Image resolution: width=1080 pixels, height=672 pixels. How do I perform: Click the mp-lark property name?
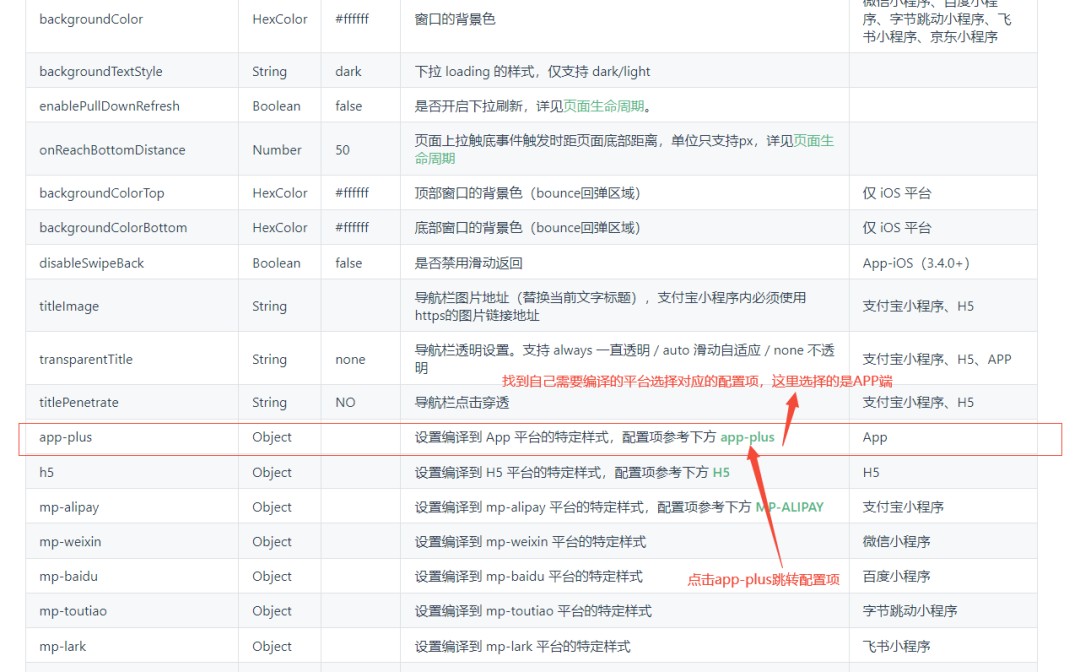point(62,646)
